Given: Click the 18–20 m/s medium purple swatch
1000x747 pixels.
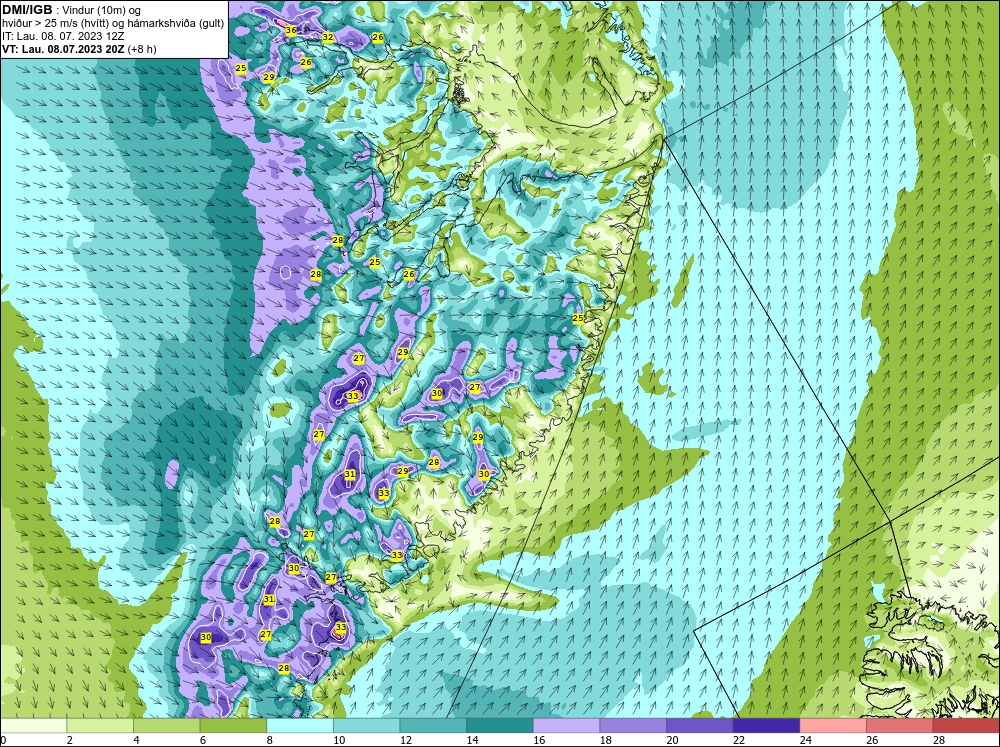Looking at the screenshot, I should coord(633,725).
